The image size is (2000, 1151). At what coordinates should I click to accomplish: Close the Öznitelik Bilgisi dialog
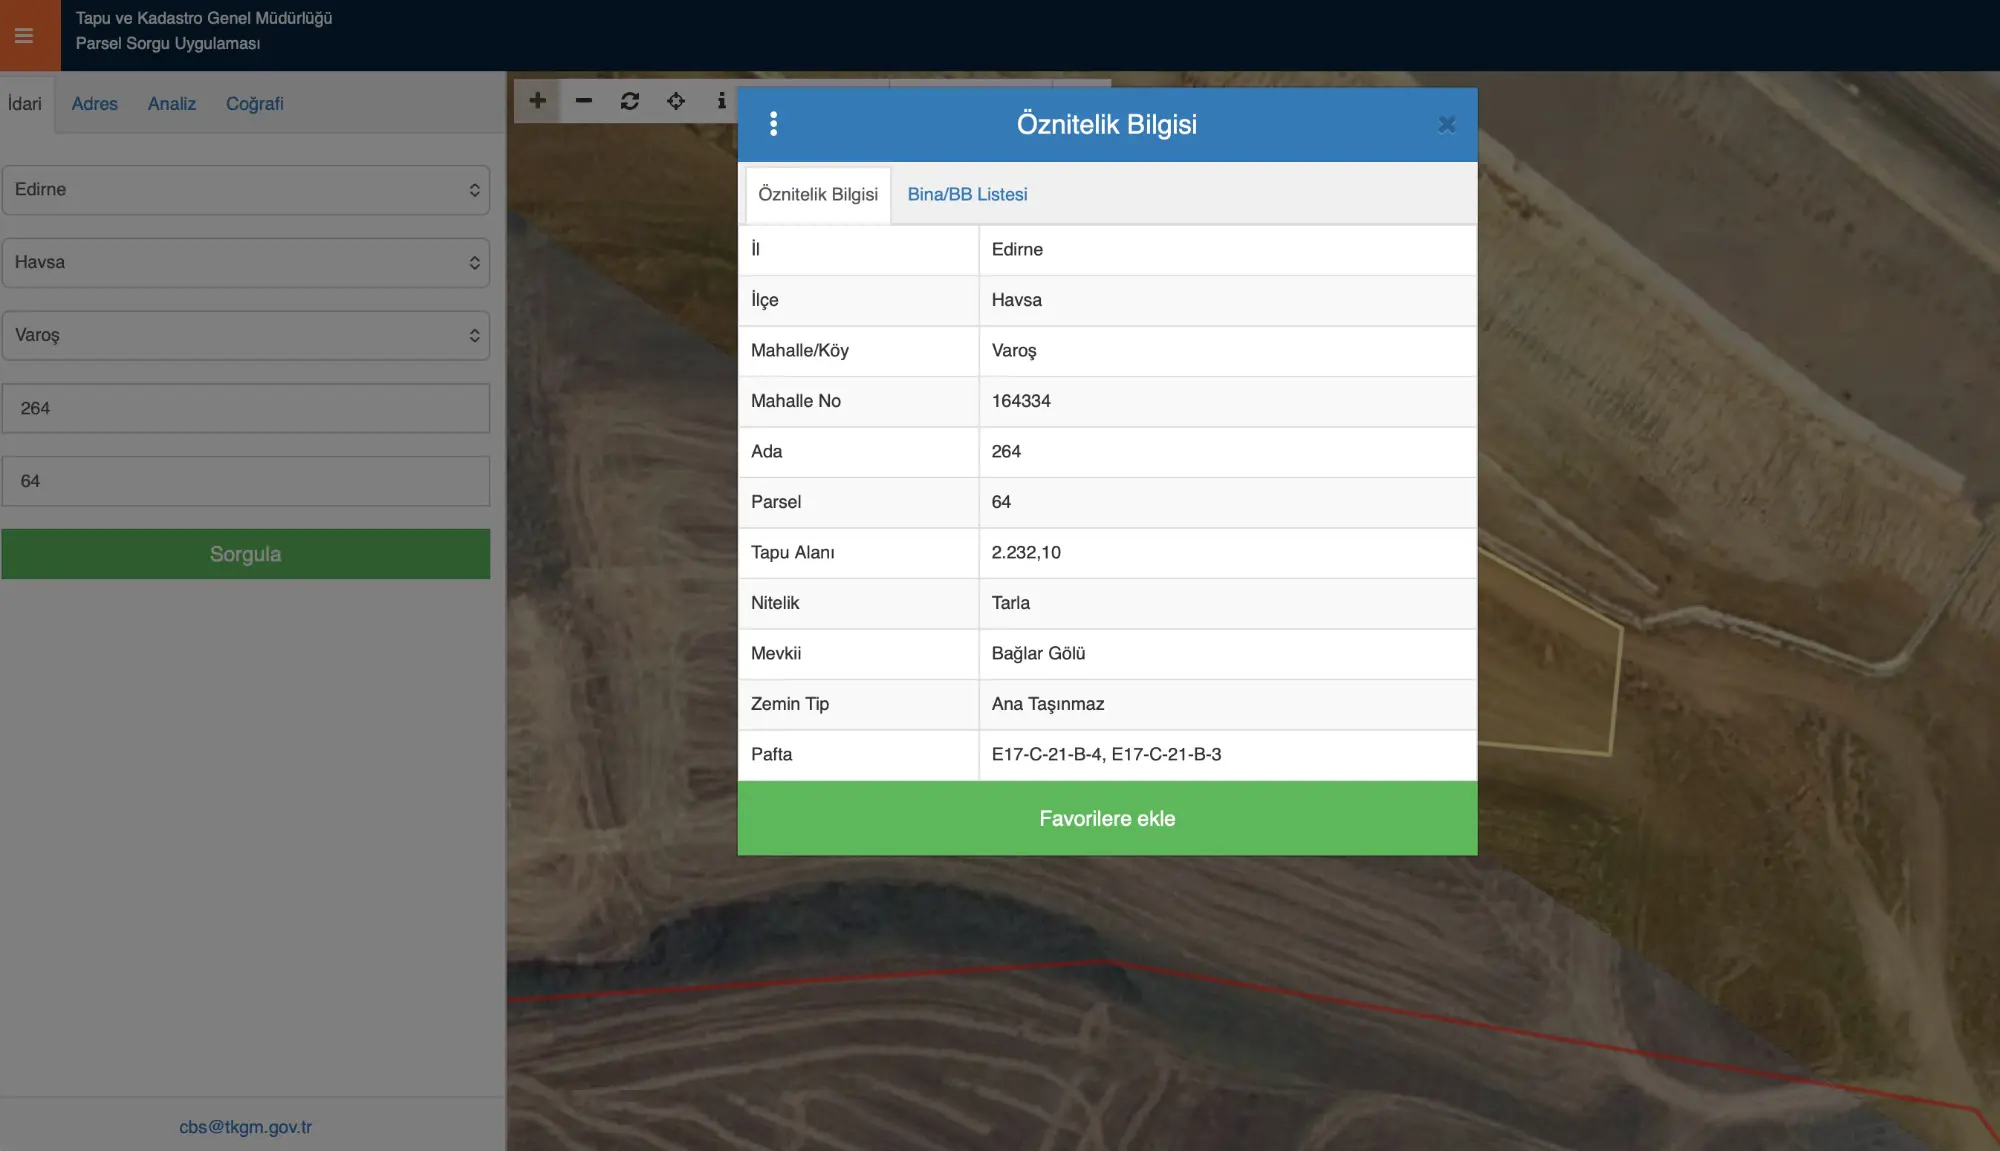click(1446, 125)
